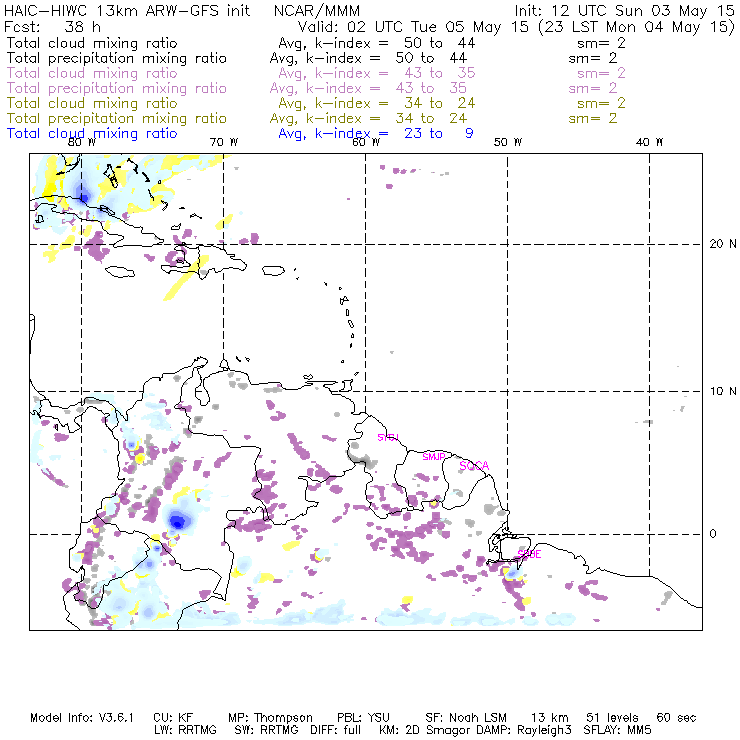740x740 pixels.
Task: Click the '10 N' latitude label
Action: tap(723, 391)
